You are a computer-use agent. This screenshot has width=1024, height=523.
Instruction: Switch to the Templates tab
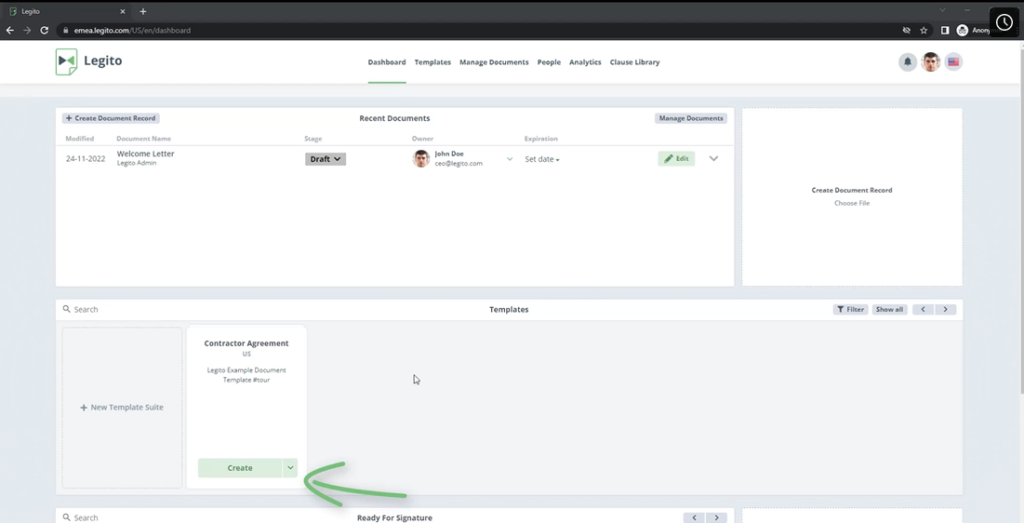pos(432,62)
